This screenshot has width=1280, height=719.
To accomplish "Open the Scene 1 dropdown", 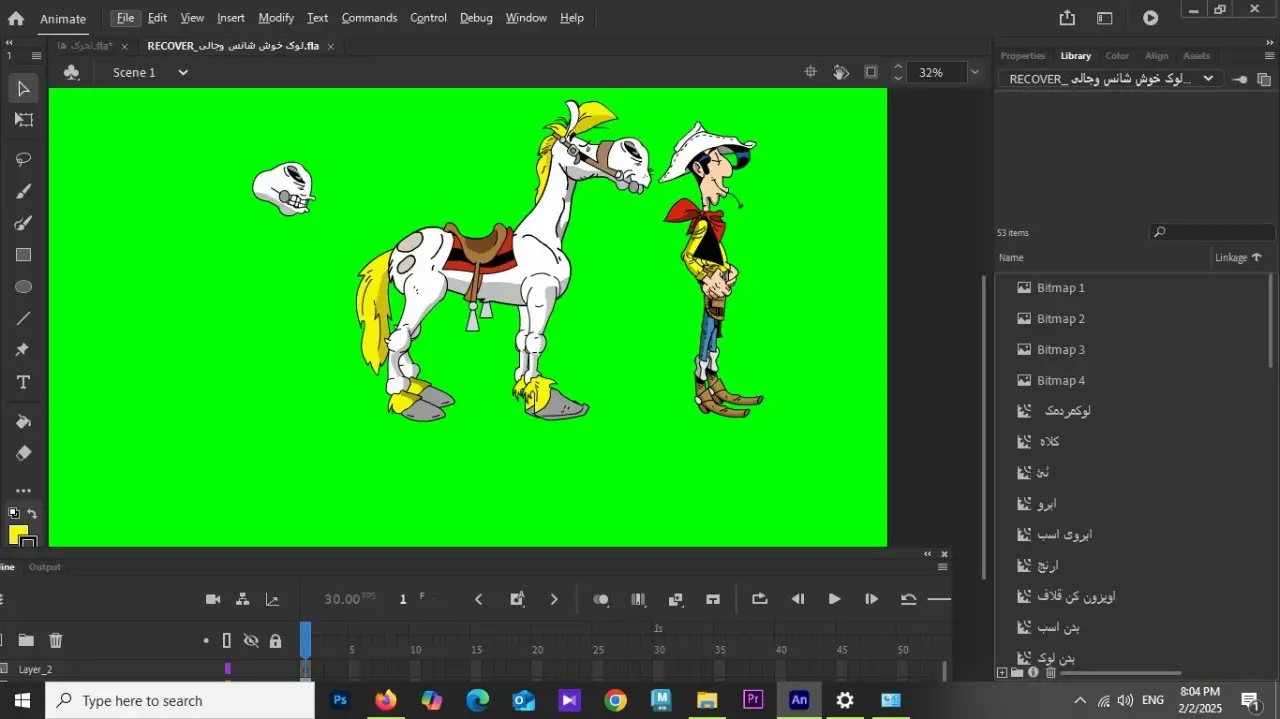I will (183, 72).
